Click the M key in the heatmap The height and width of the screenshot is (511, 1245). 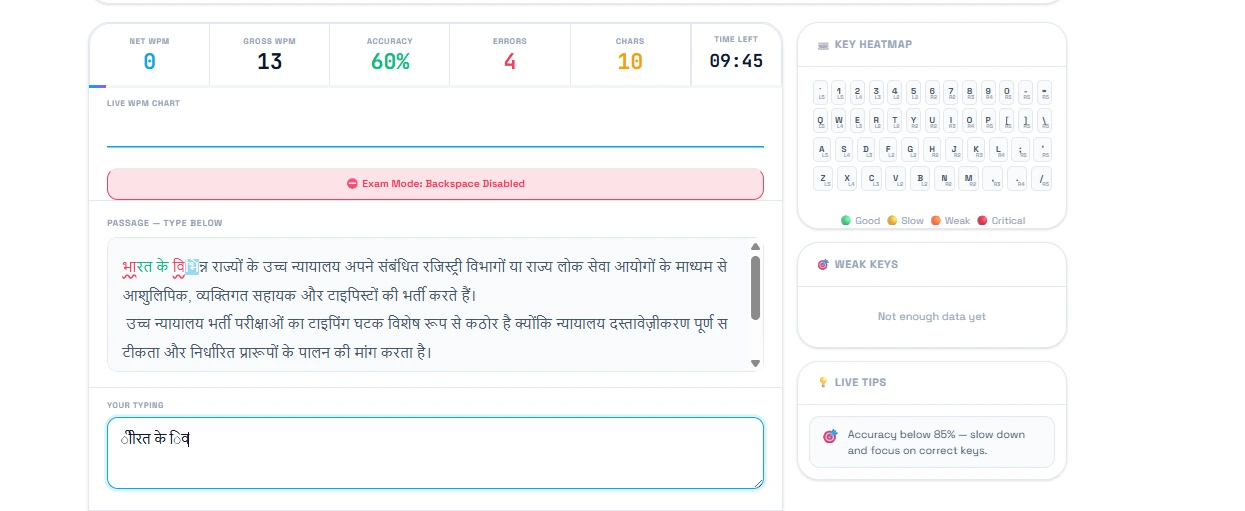(968, 178)
